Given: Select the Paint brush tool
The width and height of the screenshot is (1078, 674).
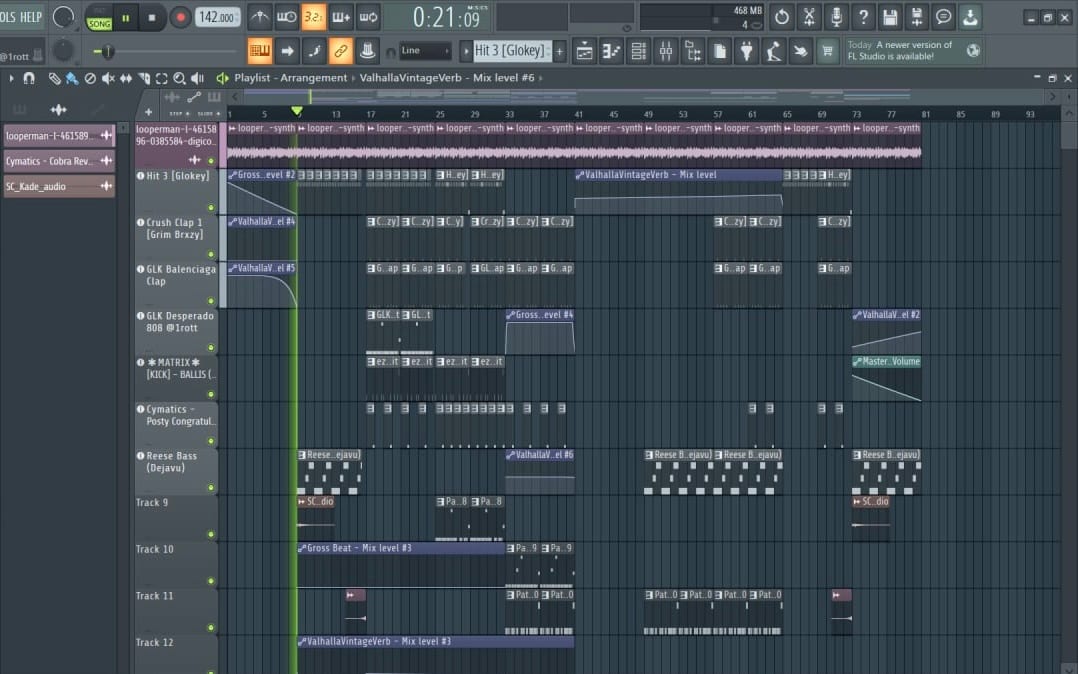Looking at the screenshot, I should coord(72,78).
